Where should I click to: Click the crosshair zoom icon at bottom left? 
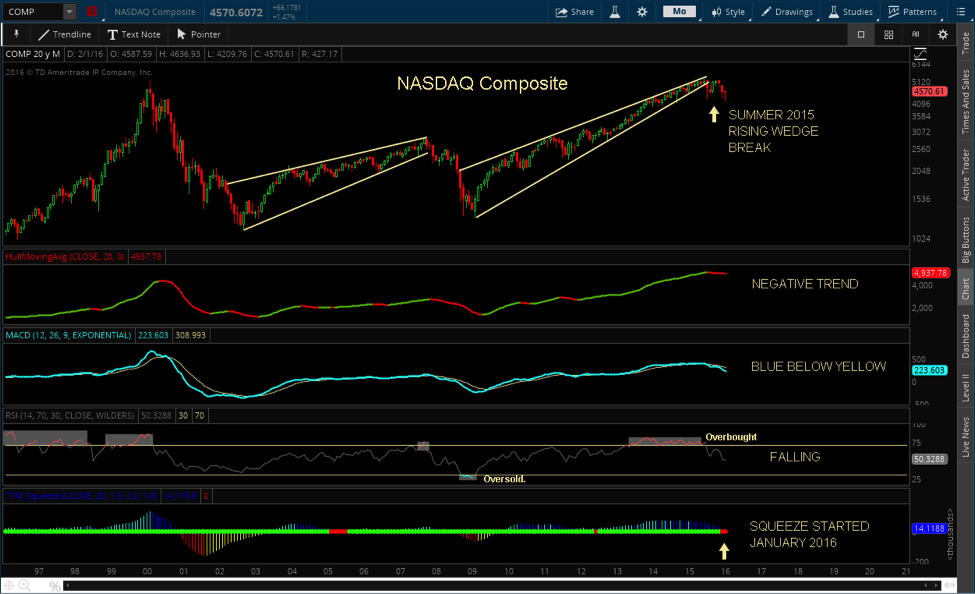(9, 585)
